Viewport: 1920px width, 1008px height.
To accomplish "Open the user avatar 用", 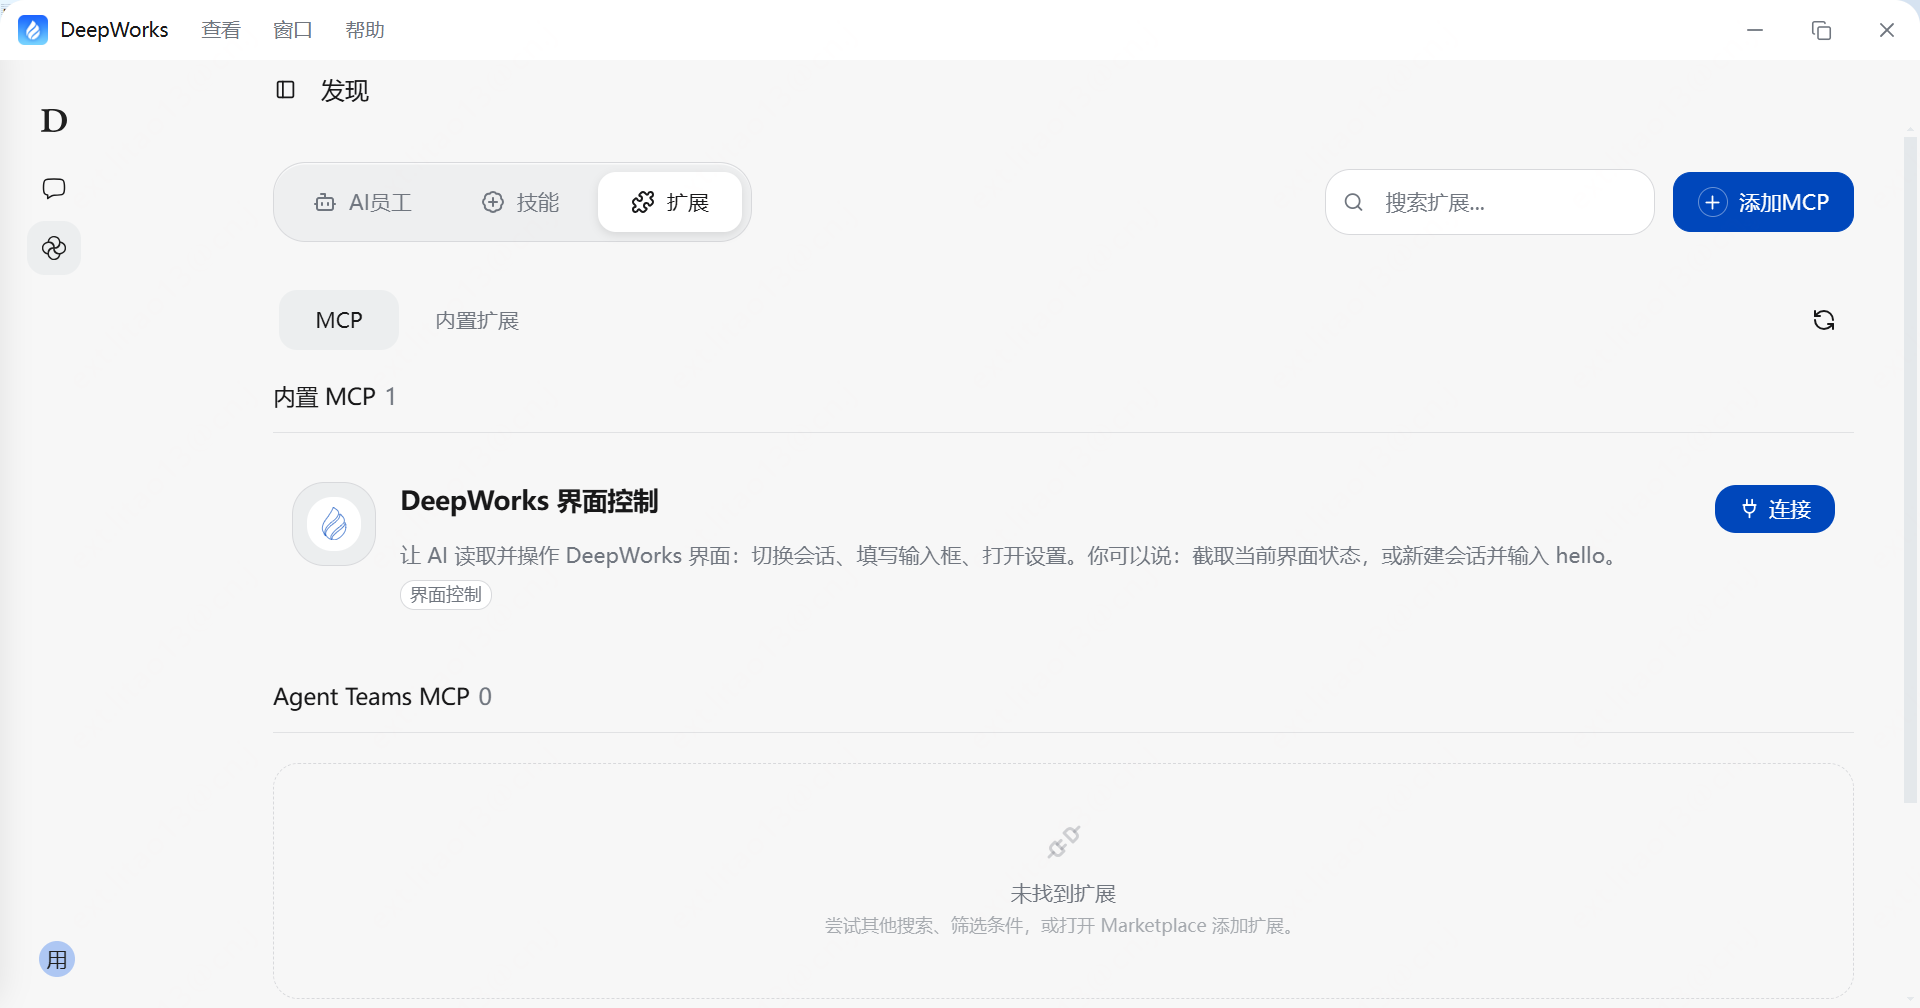I will coord(57,960).
